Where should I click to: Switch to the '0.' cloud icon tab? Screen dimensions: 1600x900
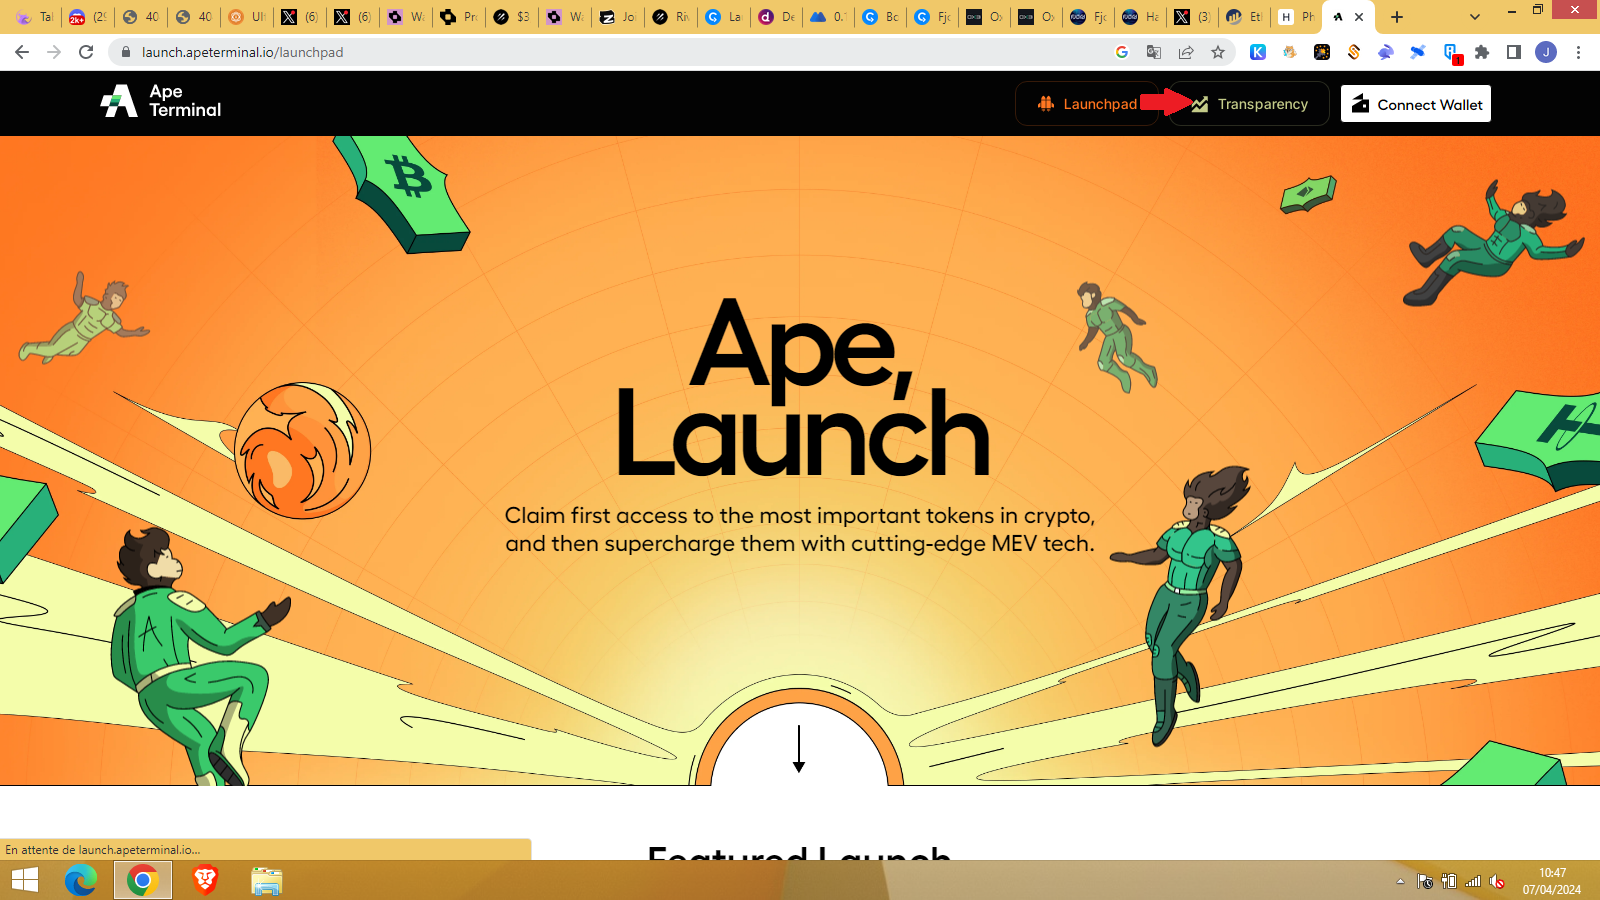[829, 17]
